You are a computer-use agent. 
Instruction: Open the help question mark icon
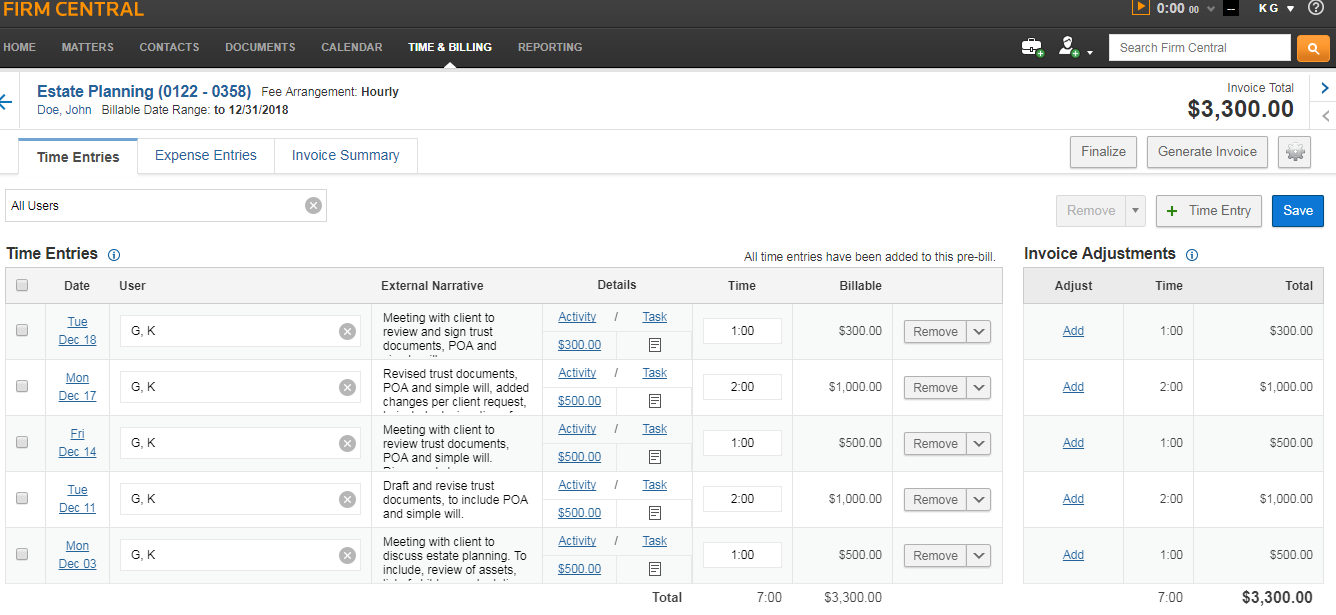tap(1315, 8)
